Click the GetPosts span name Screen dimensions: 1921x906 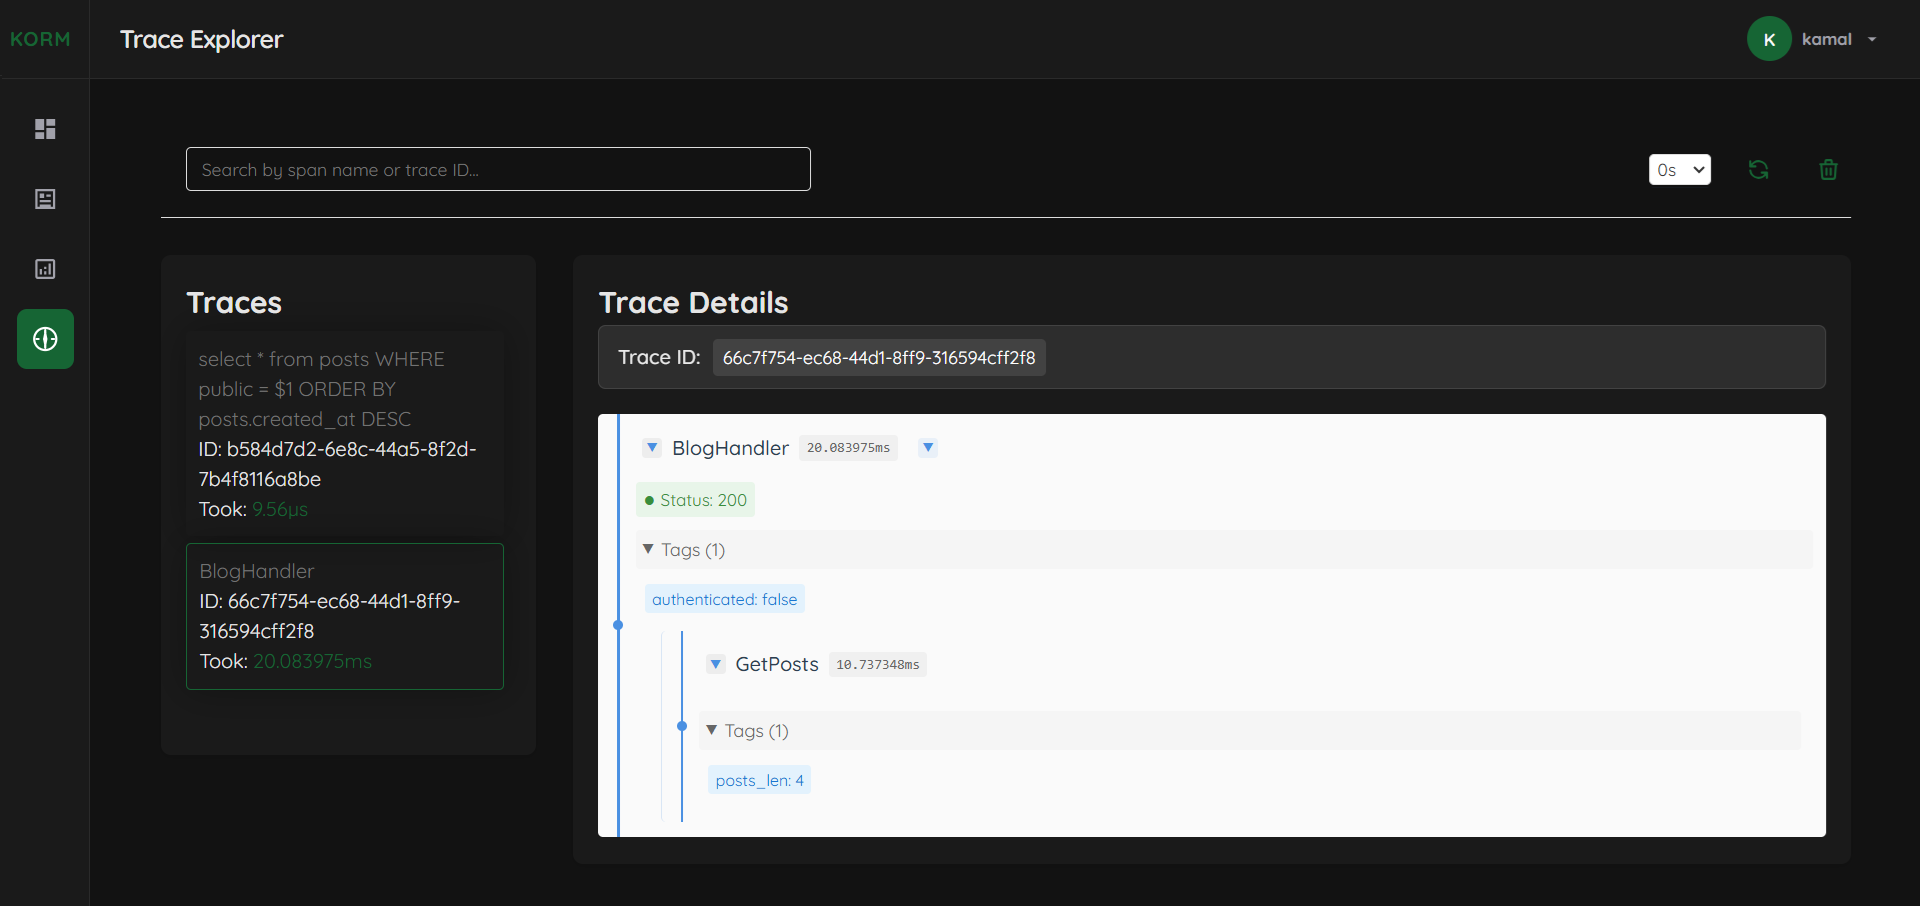(777, 664)
